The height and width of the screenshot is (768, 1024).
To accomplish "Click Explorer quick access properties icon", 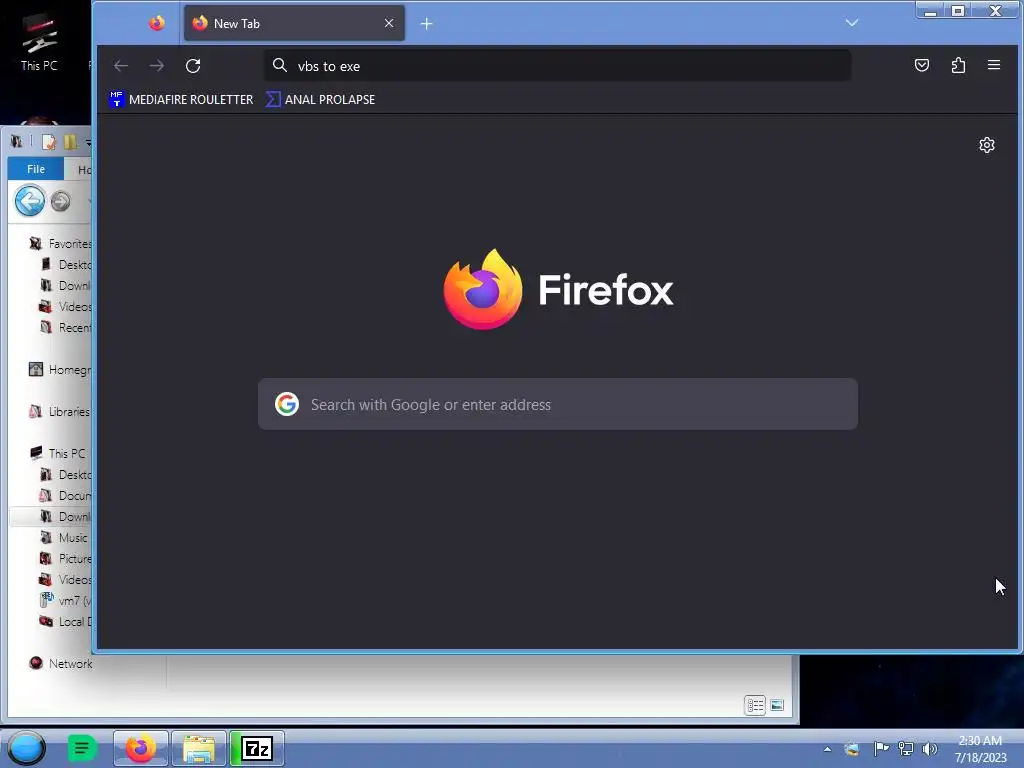I will (48, 142).
